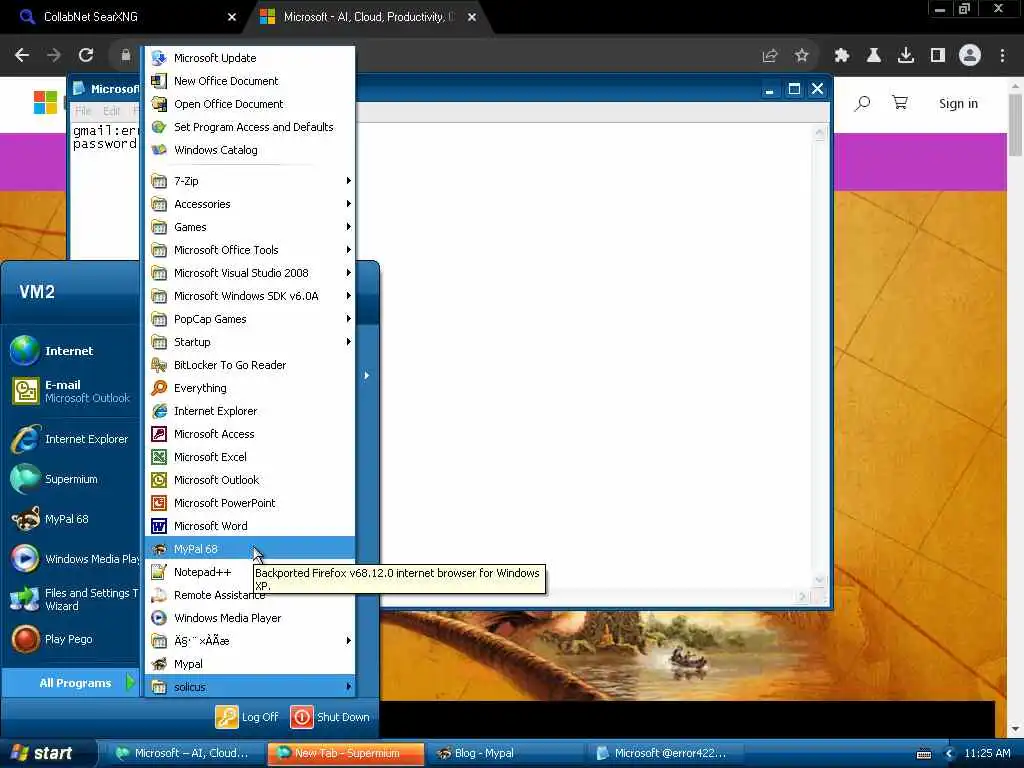This screenshot has width=1024, height=768.
Task: Open the browser downloads icon
Action: click(906, 56)
